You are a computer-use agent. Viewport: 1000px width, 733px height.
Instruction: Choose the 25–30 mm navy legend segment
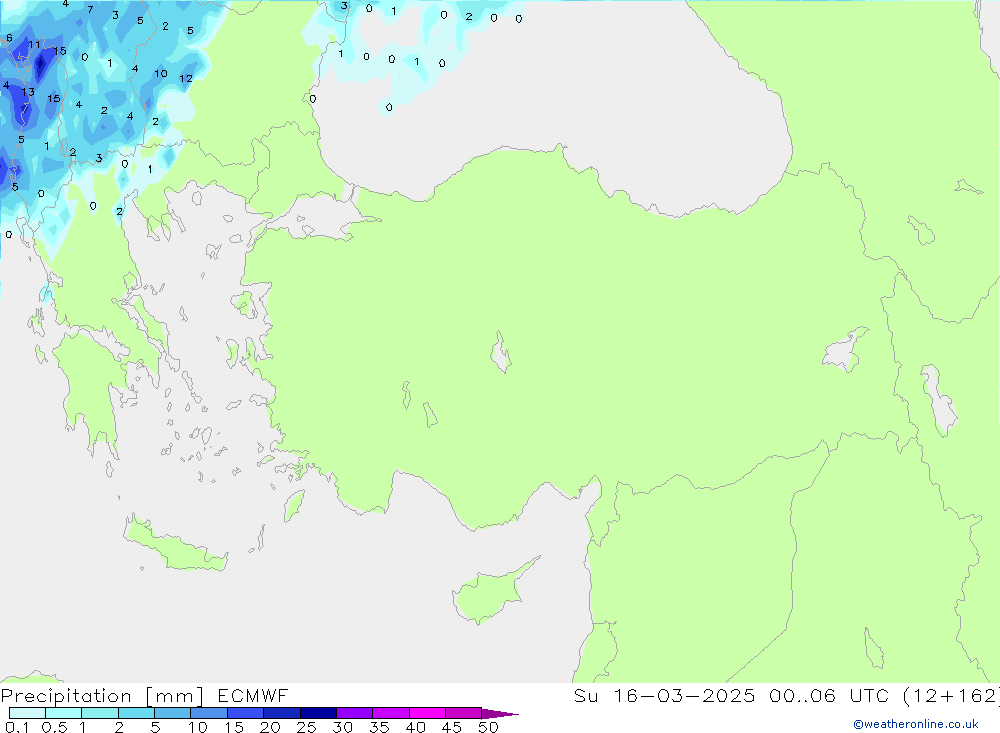[x=318, y=713]
